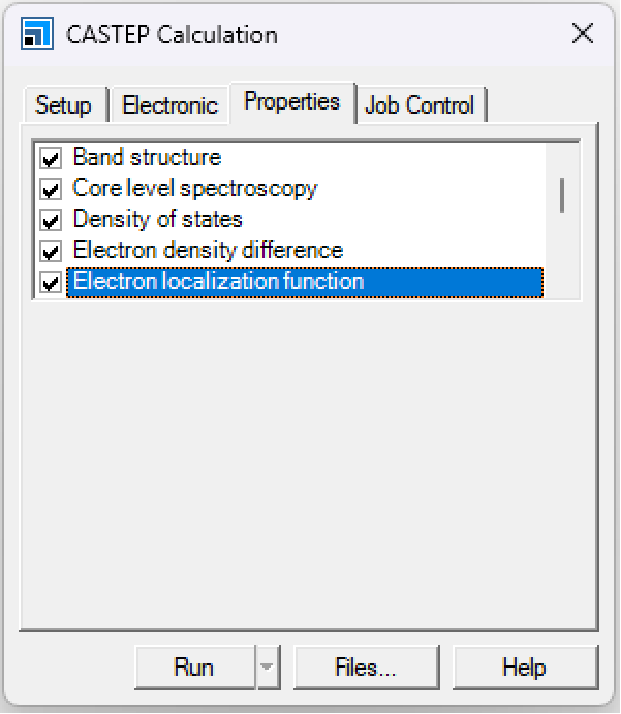Select the Band structure list entry
Screen dimensions: 621x714
(x=147, y=158)
